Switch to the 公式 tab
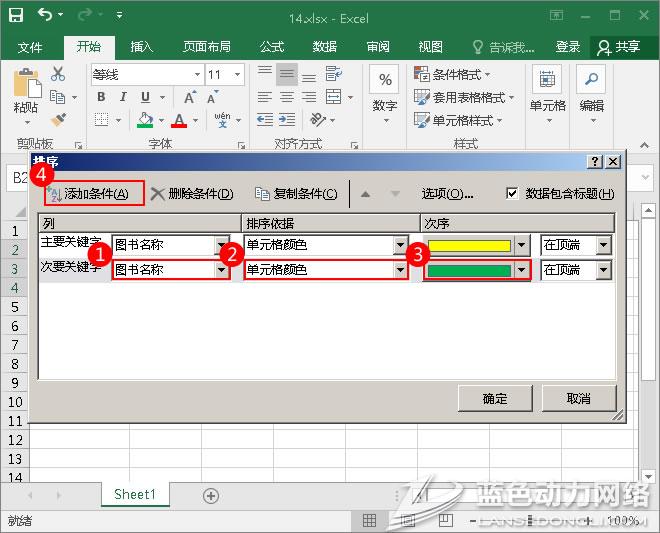 (x=272, y=47)
